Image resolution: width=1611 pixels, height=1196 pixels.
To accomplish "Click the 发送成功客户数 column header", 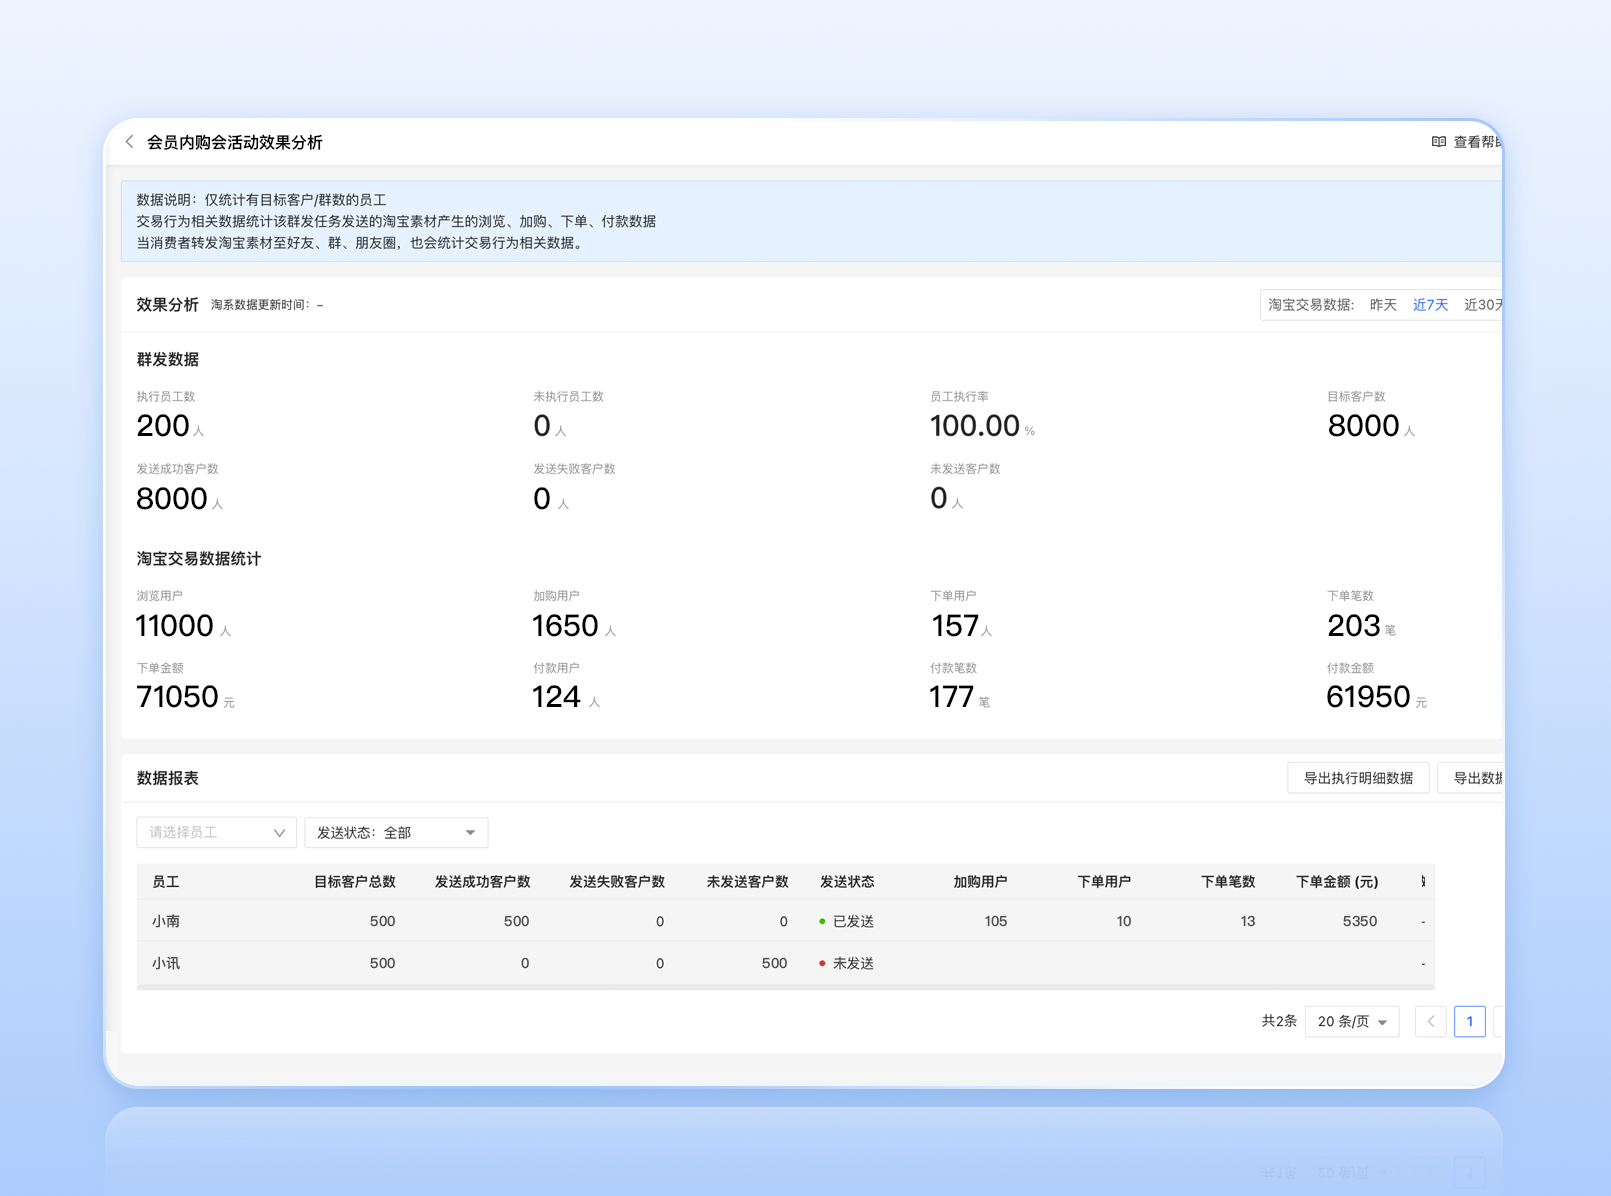I will pos(482,882).
